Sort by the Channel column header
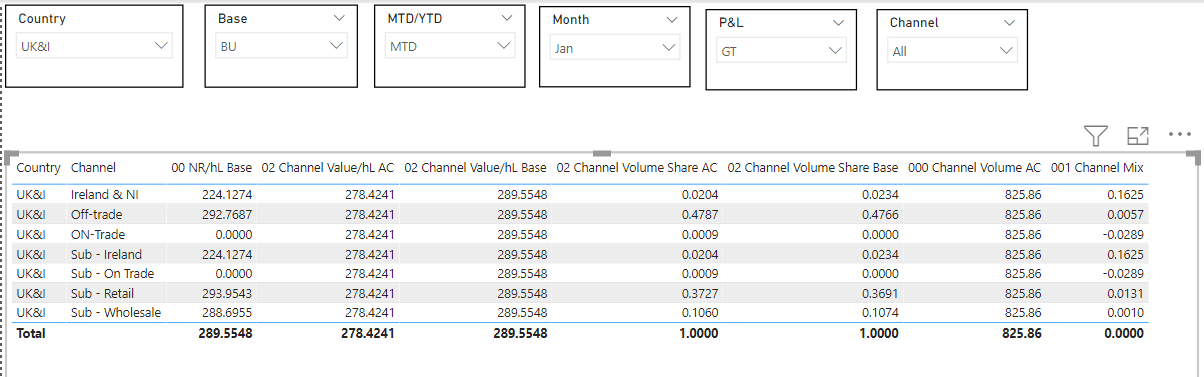The height and width of the screenshot is (377, 1204). [93, 168]
